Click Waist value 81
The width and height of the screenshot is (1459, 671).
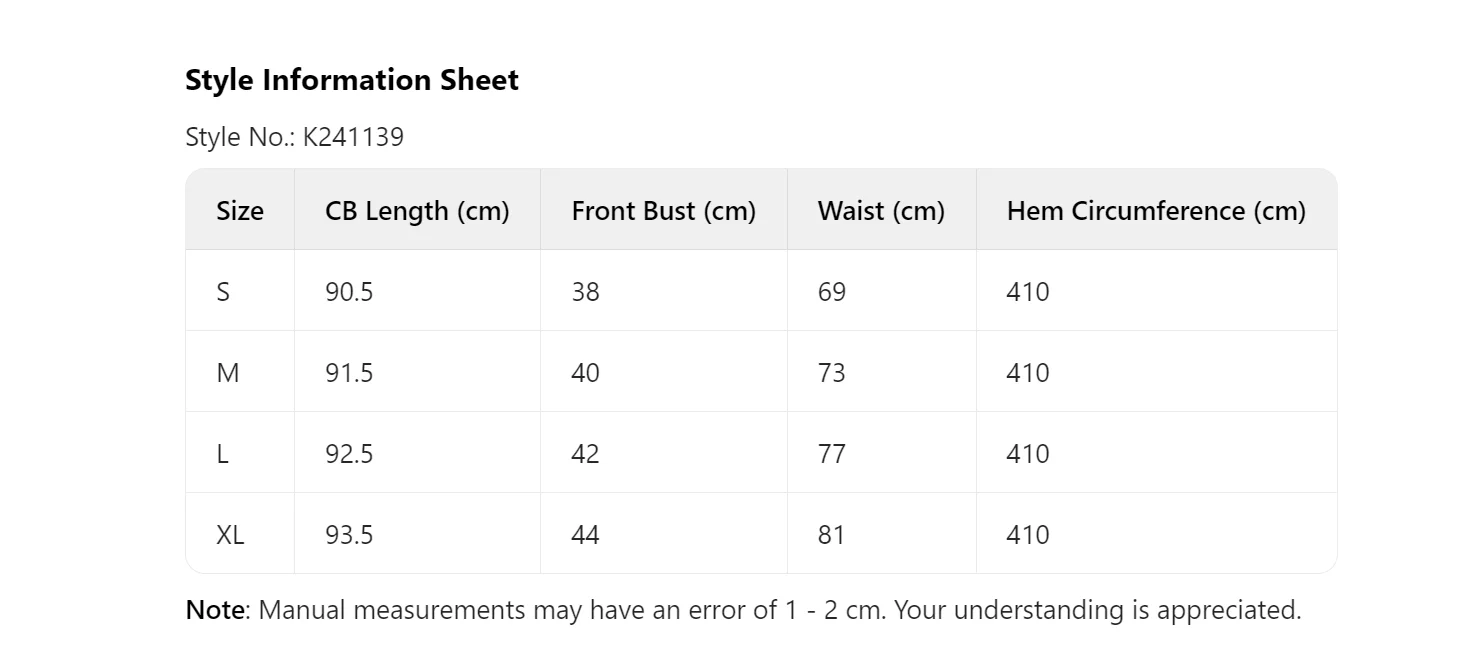point(831,535)
